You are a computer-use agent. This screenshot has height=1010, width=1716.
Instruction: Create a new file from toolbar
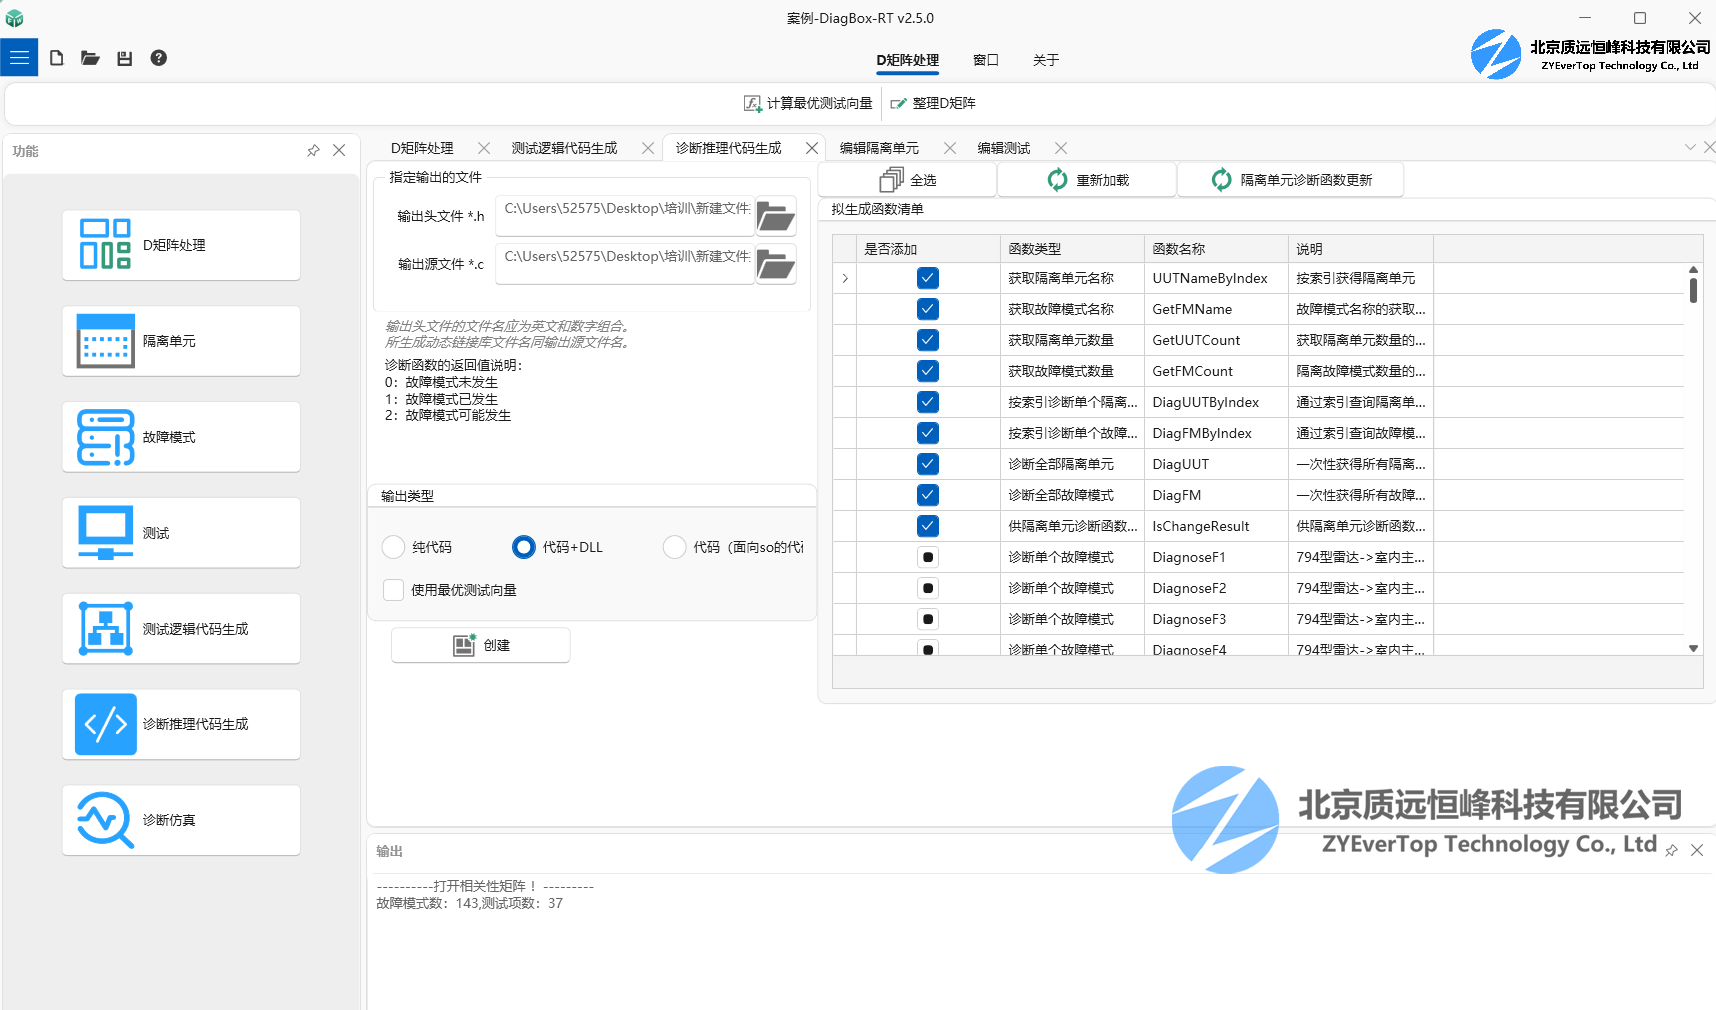57,58
